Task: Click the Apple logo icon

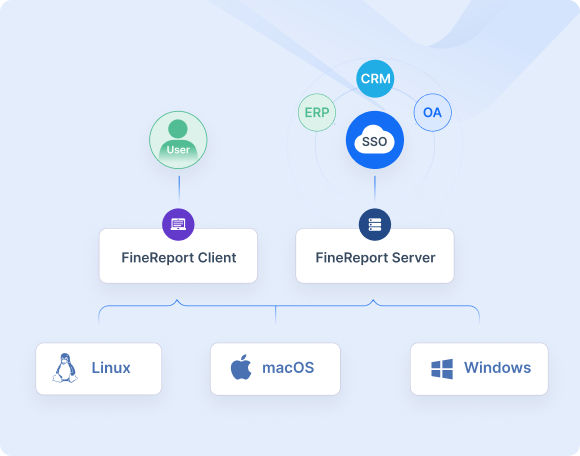Action: 241,367
